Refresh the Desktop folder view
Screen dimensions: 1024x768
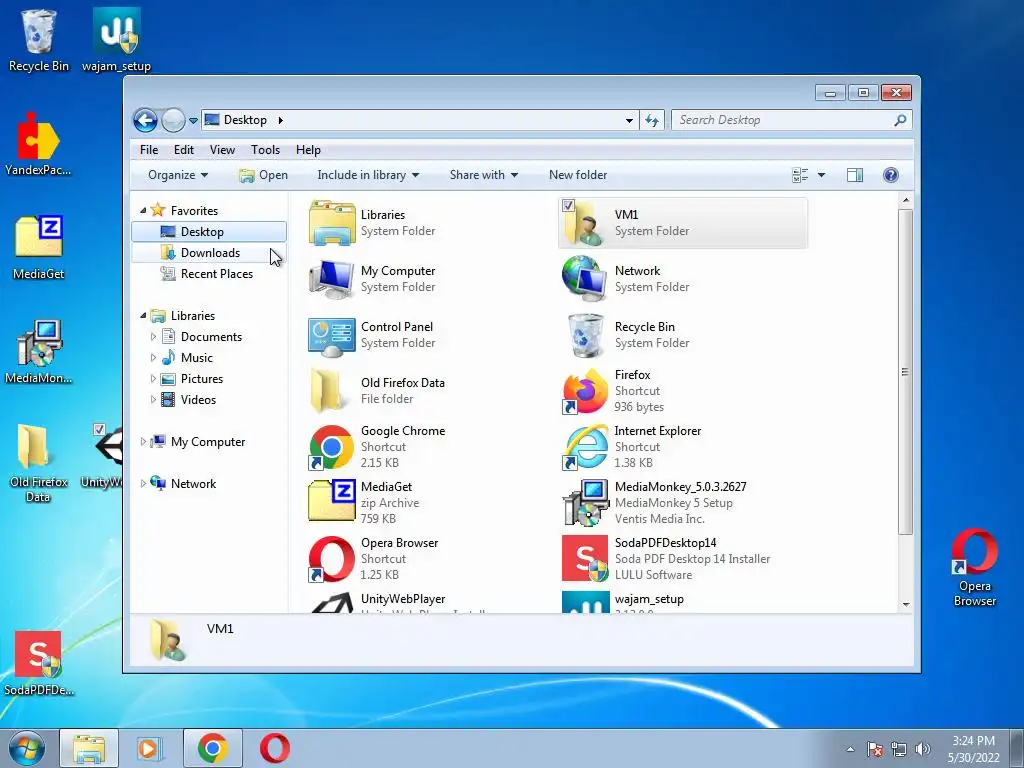[x=652, y=120]
